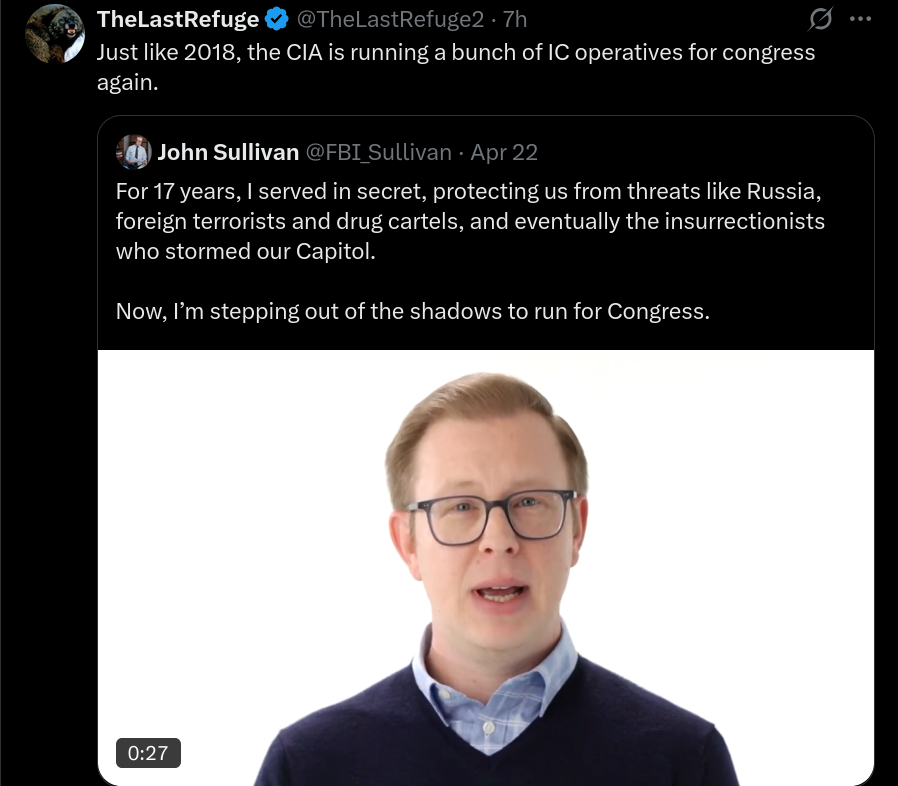Open the three-dot more options menu
This screenshot has height=786, width=898.
coord(860,19)
